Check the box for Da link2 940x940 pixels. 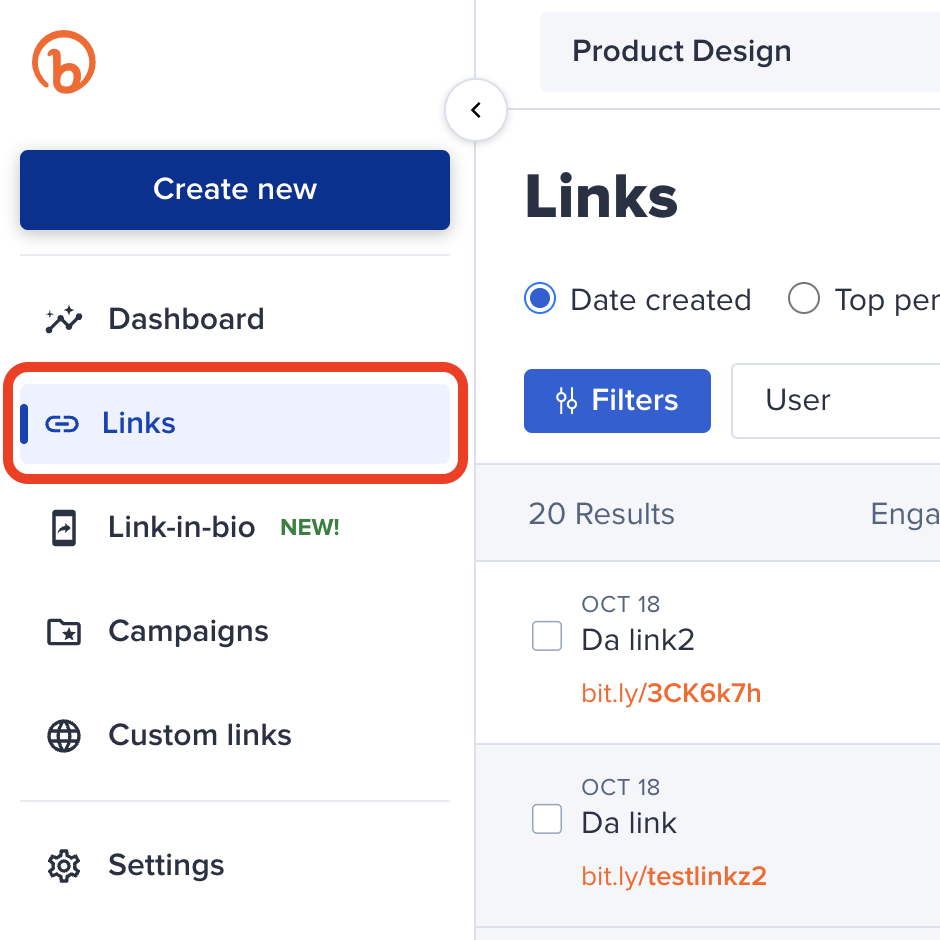coord(547,636)
